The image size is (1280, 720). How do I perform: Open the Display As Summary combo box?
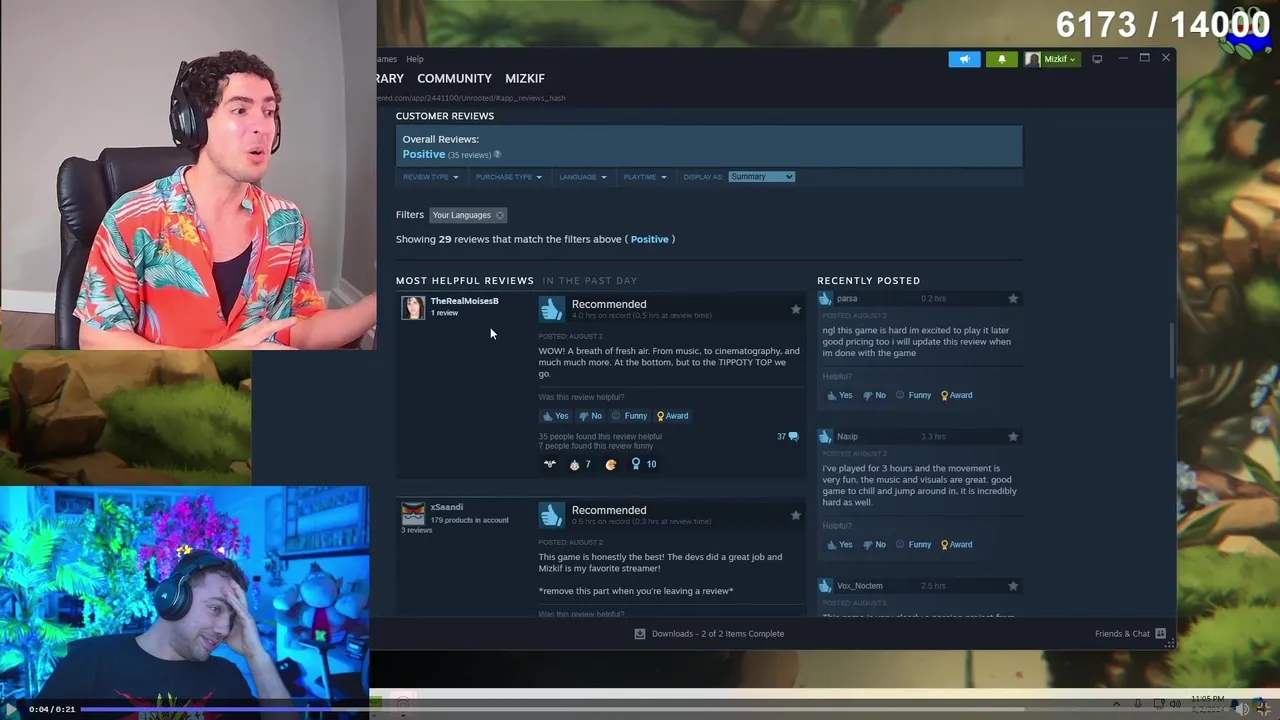click(761, 177)
